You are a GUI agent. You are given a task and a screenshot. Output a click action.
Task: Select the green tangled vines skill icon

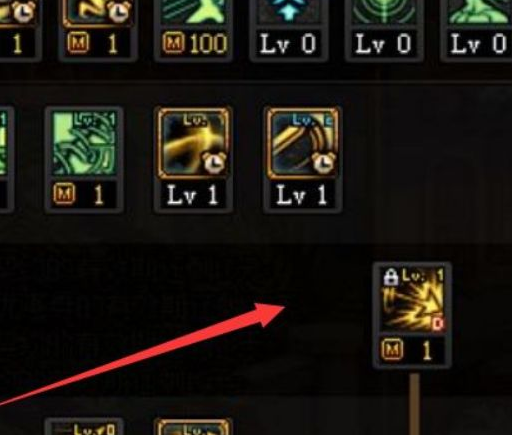tap(84, 144)
